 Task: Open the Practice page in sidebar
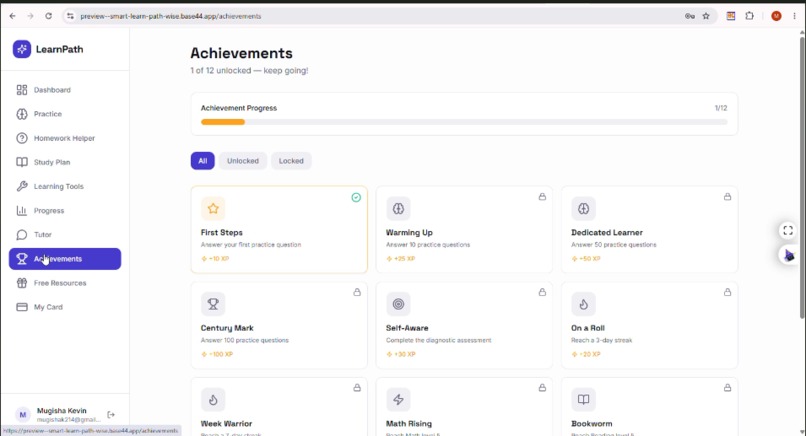point(65,114)
